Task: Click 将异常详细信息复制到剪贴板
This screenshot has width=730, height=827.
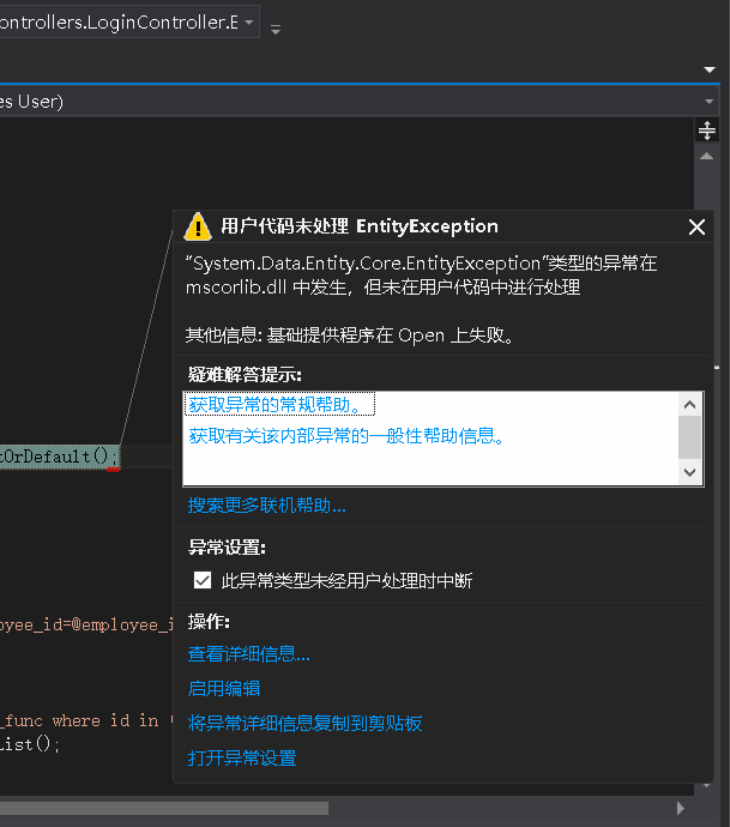Action: point(305,723)
